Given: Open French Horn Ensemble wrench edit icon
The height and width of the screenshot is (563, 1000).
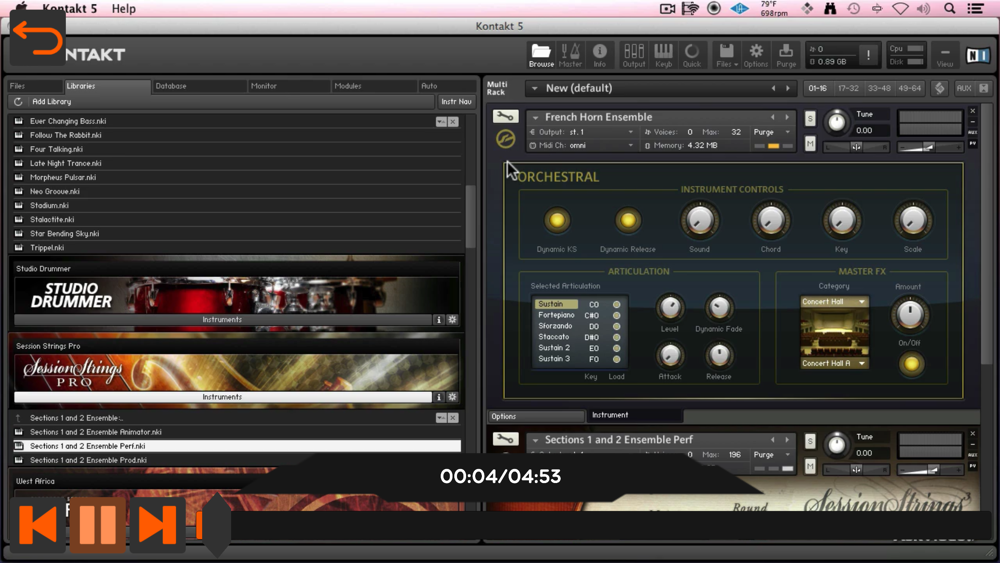Looking at the screenshot, I should click(x=505, y=116).
